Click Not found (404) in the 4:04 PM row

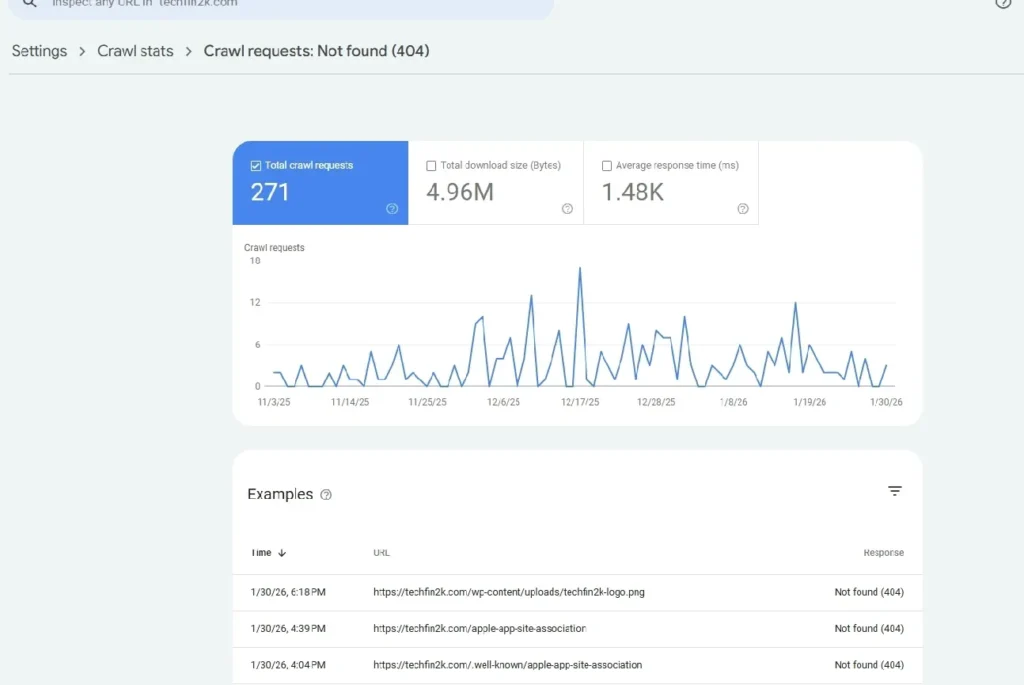[x=869, y=665]
